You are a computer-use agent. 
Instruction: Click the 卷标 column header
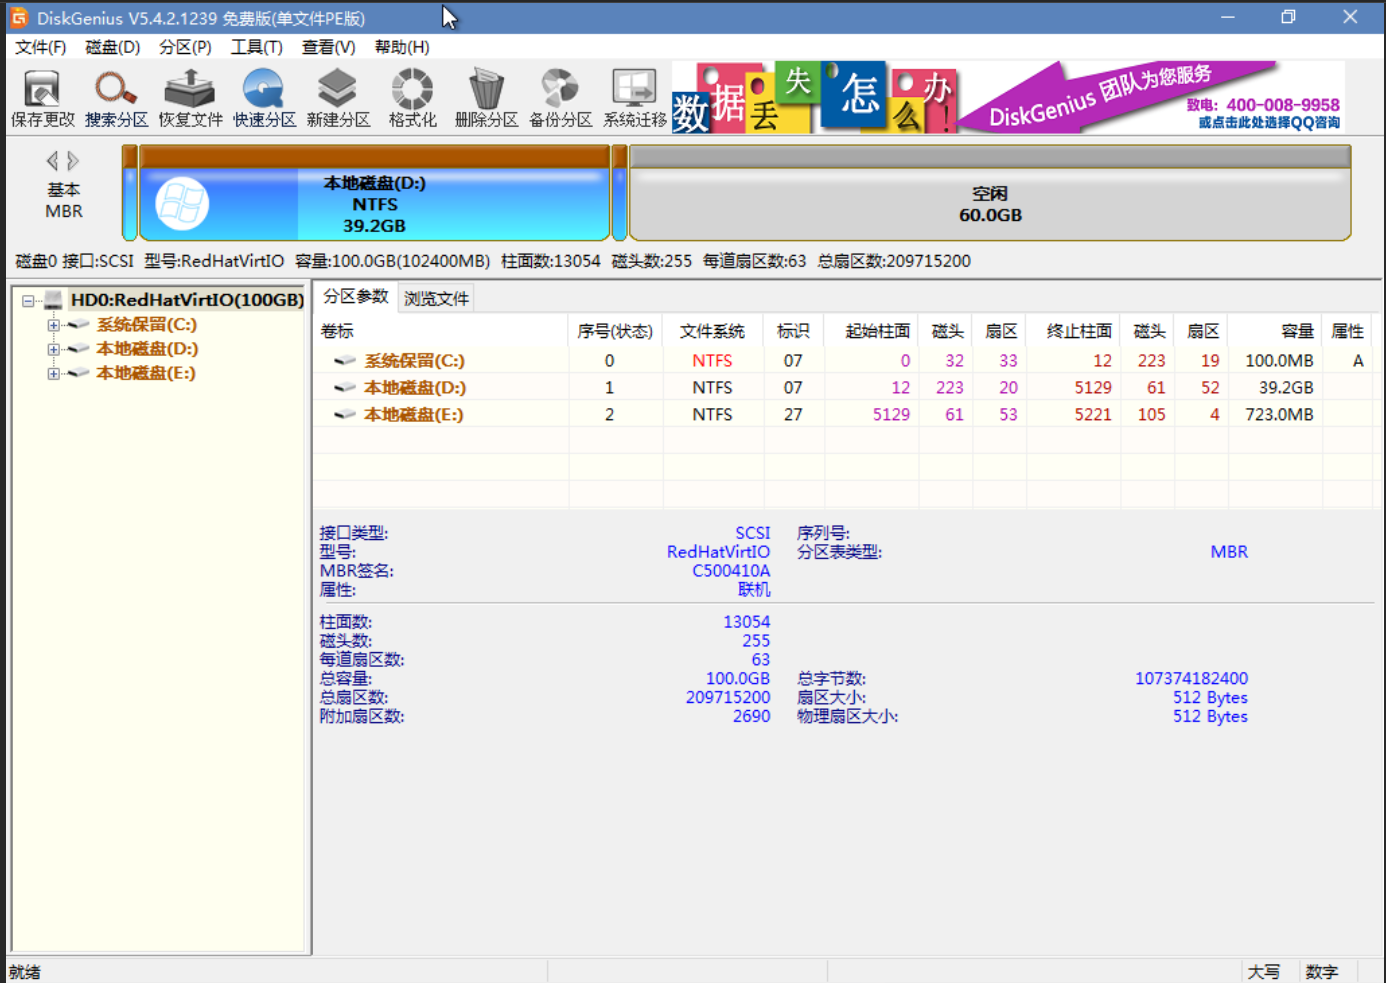click(441, 331)
